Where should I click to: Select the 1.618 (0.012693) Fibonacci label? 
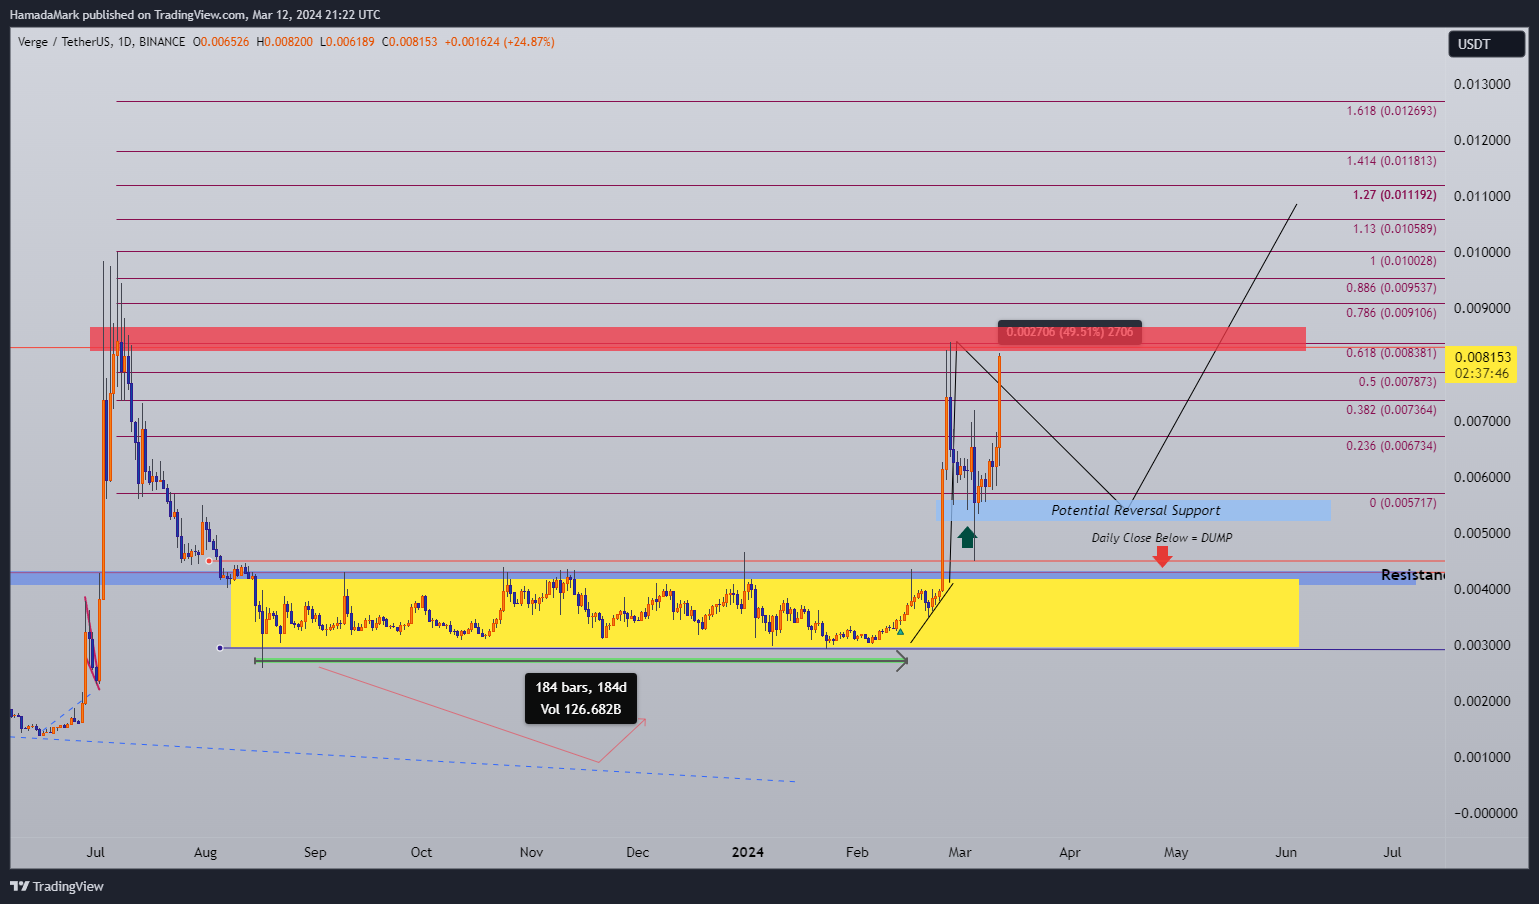coord(1391,110)
